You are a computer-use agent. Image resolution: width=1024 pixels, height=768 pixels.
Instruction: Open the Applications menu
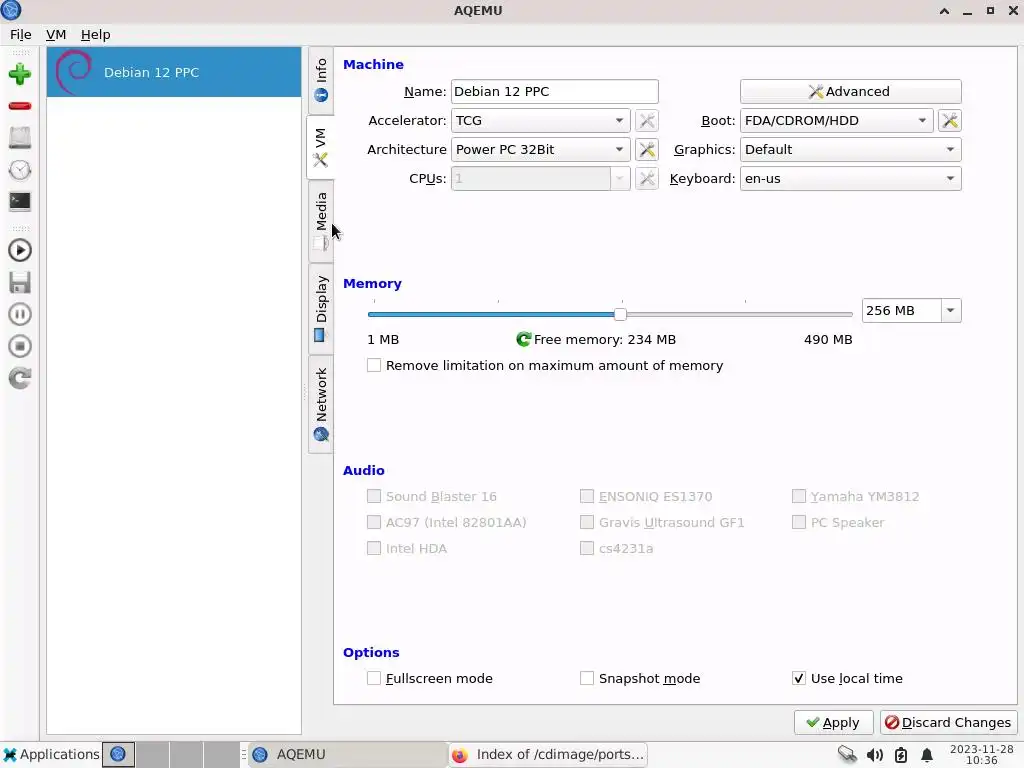tap(51, 754)
